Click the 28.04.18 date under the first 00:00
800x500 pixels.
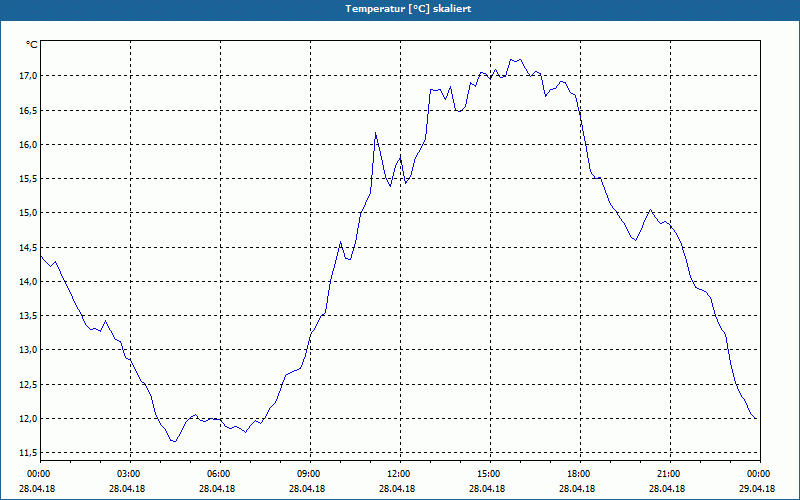tap(37, 489)
